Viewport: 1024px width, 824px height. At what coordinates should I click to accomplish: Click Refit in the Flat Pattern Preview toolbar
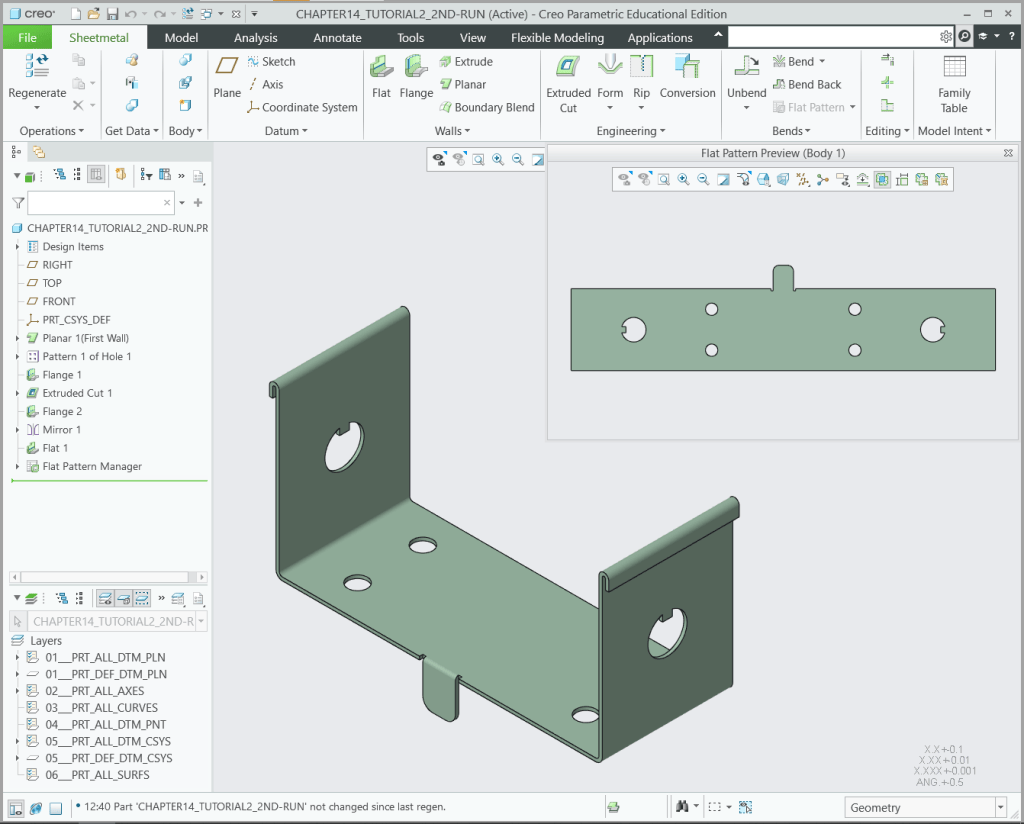point(664,180)
